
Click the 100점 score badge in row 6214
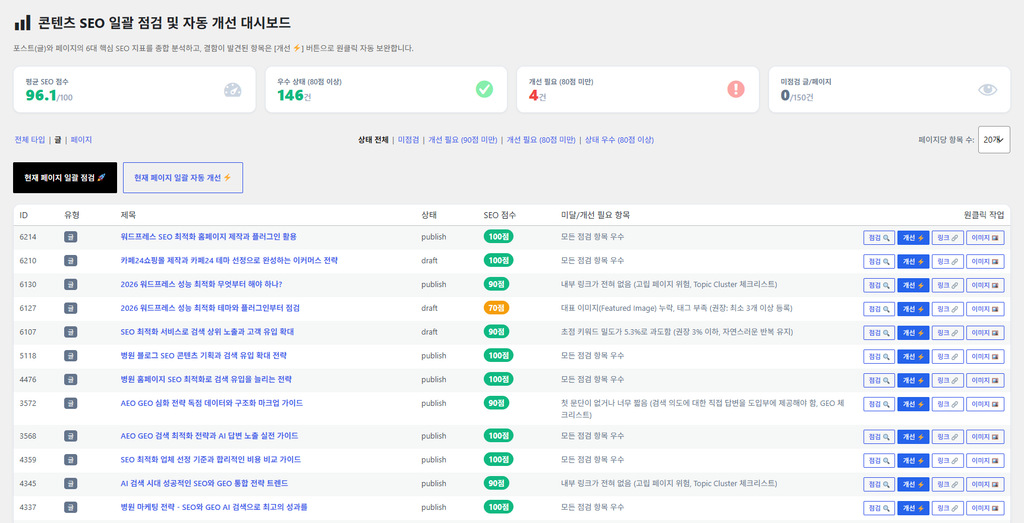[498, 236]
